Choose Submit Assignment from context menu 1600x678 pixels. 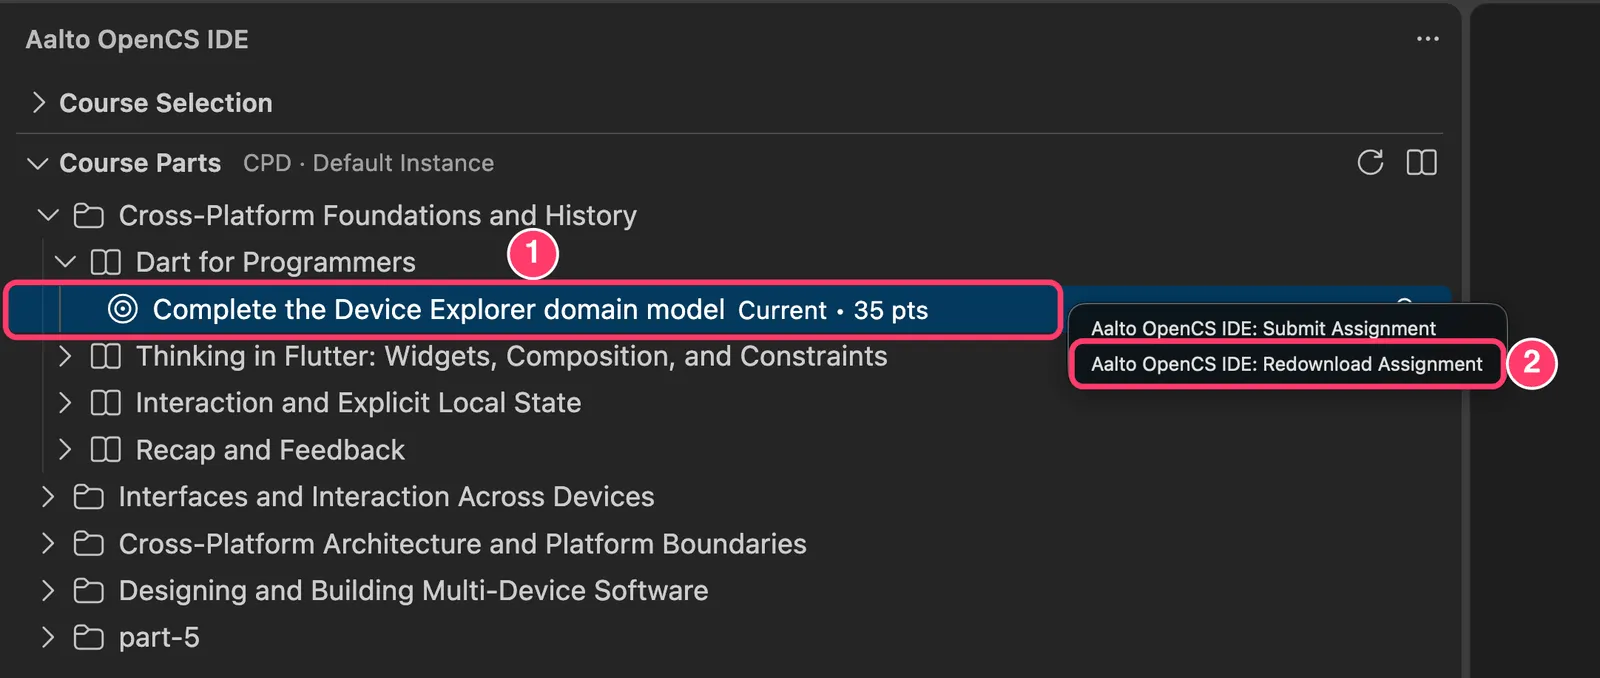(1263, 328)
